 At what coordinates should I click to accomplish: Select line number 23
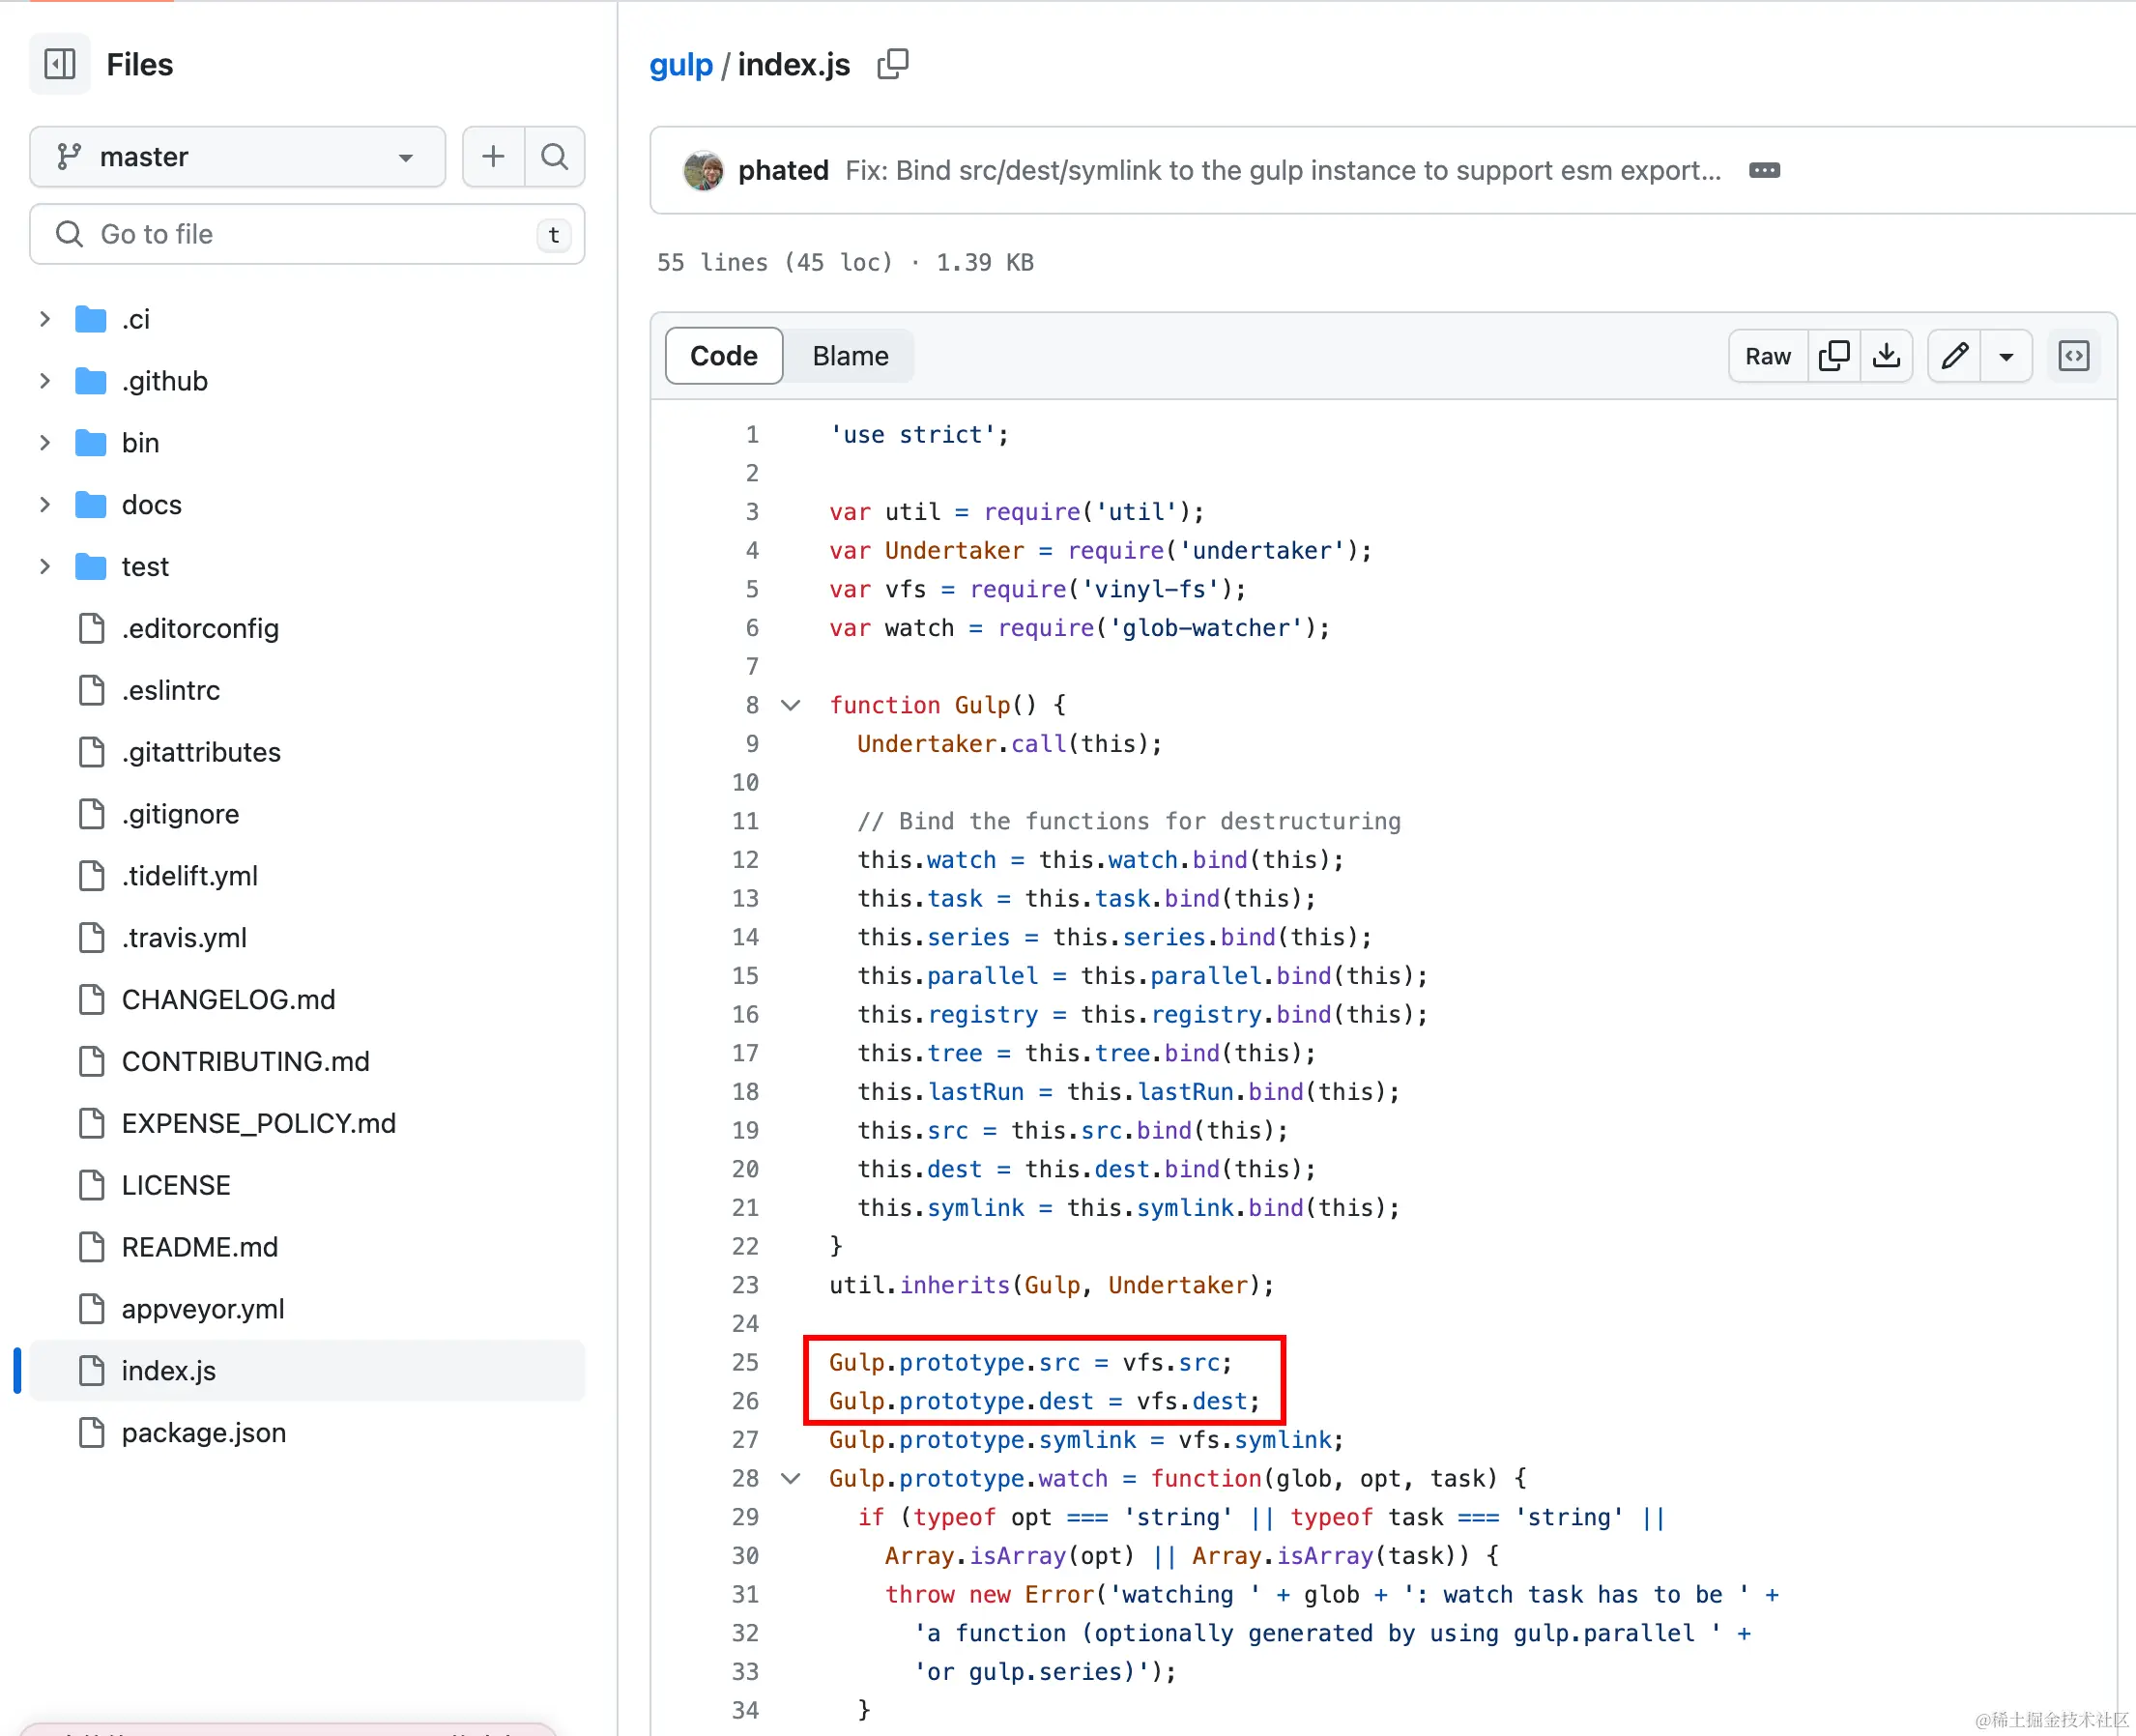point(745,1286)
